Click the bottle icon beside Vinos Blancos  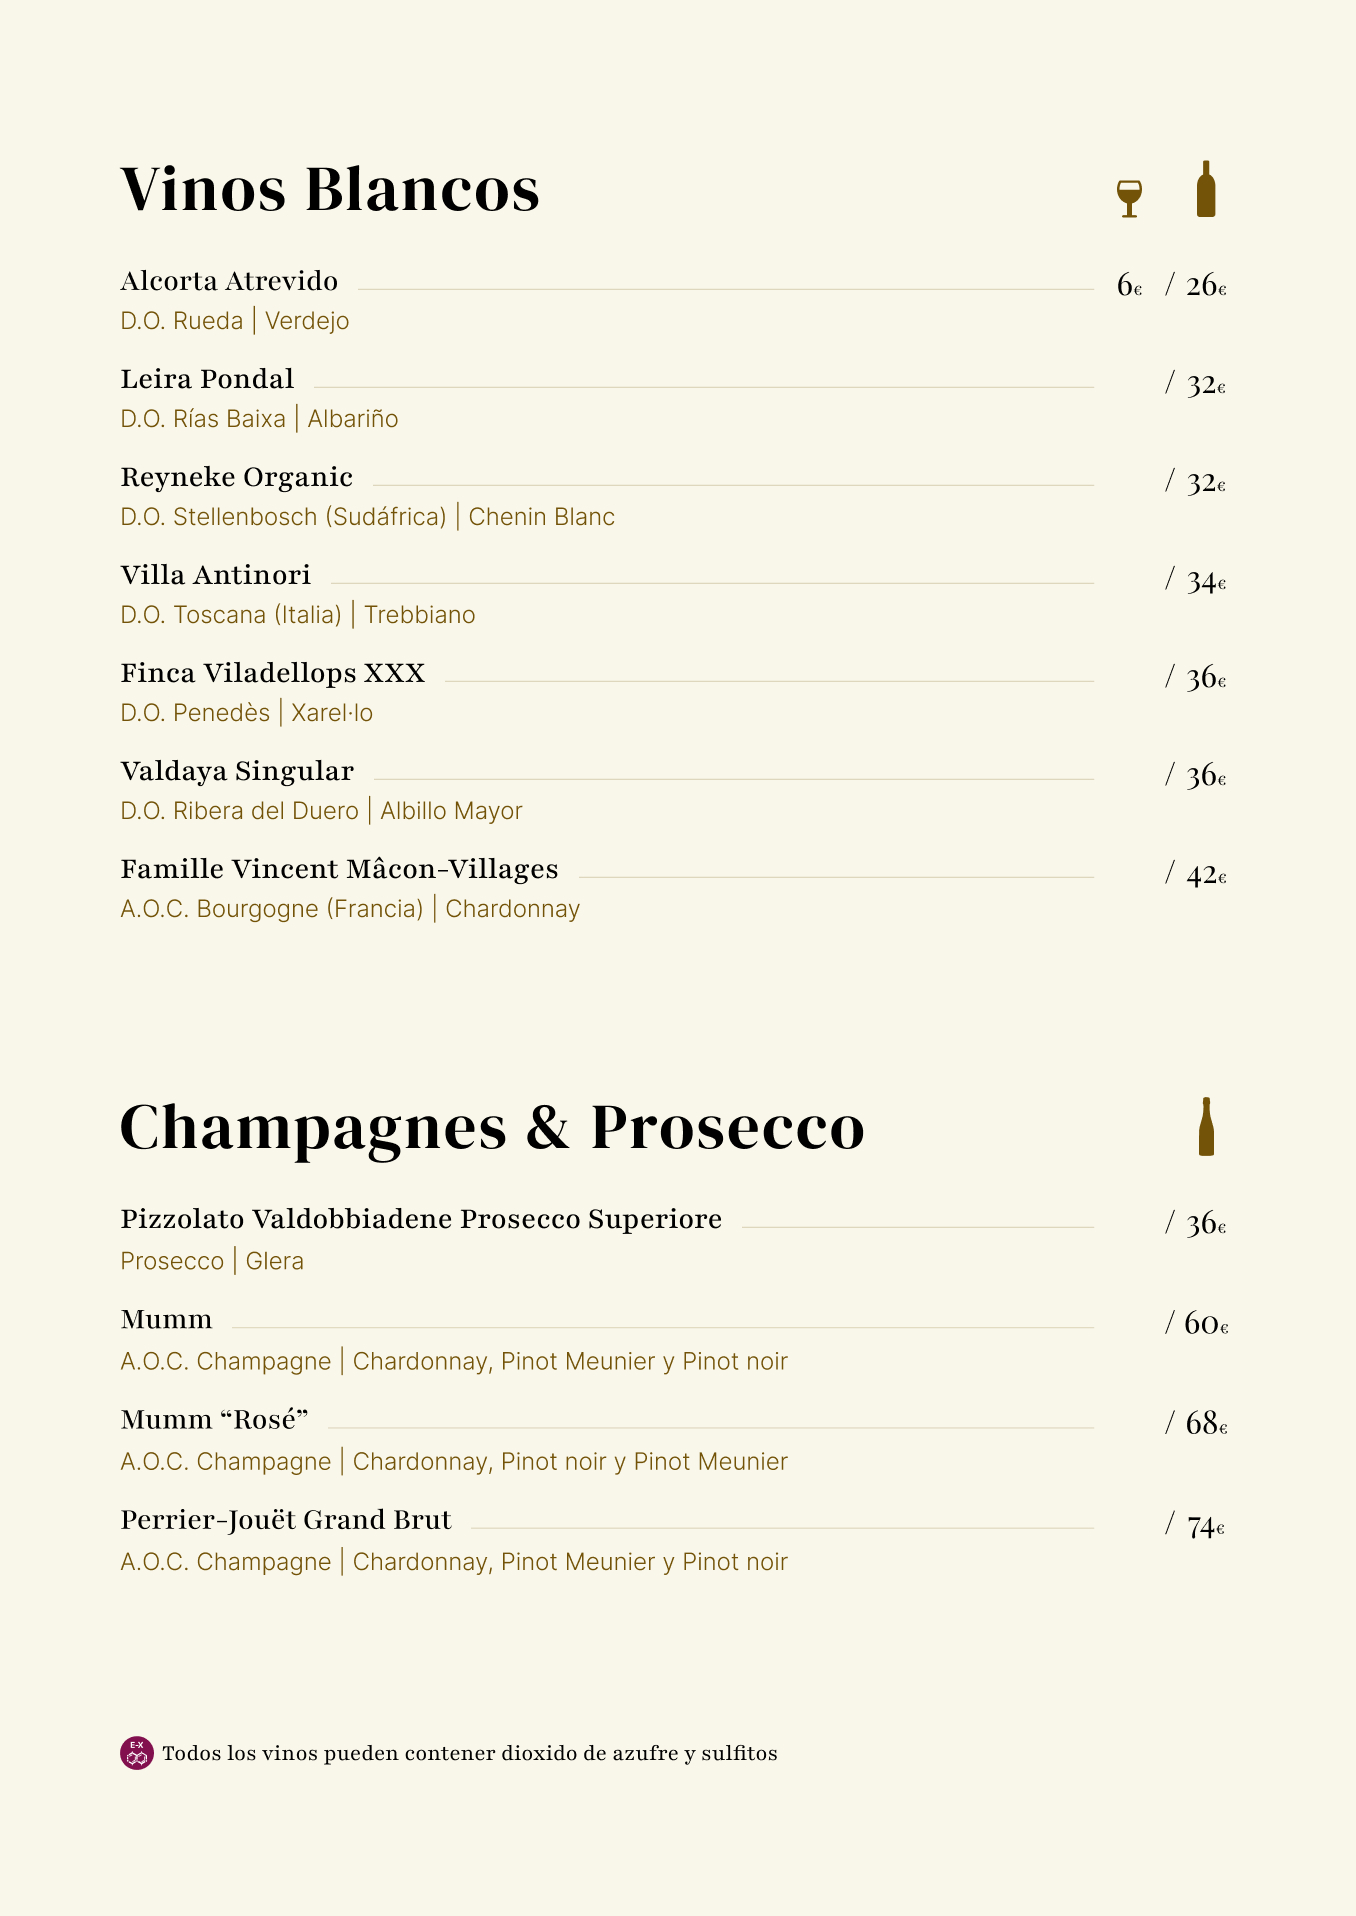[x=1206, y=189]
